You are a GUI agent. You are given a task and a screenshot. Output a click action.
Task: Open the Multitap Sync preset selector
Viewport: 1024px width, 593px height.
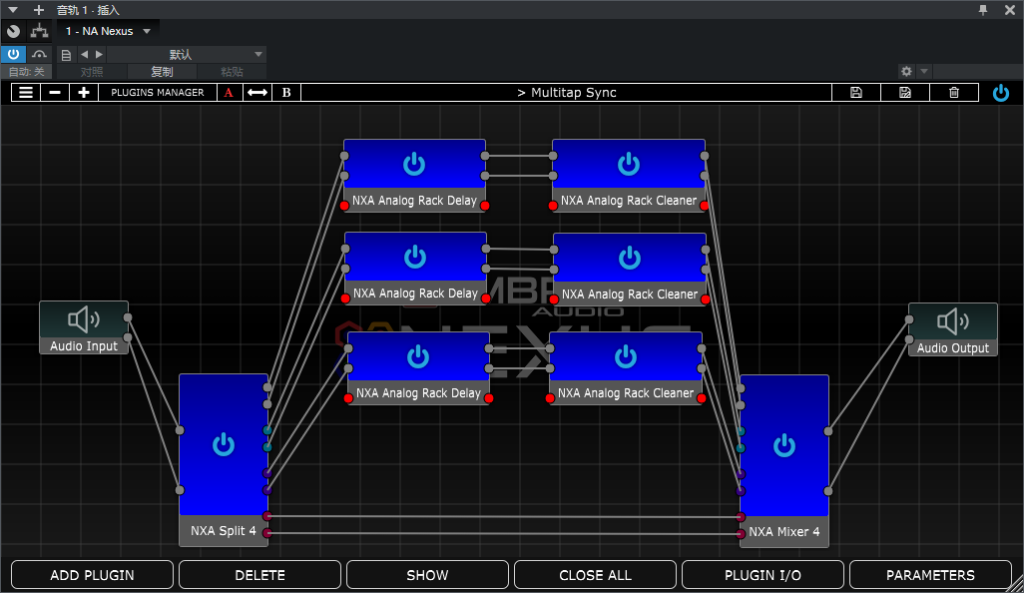(x=566, y=93)
